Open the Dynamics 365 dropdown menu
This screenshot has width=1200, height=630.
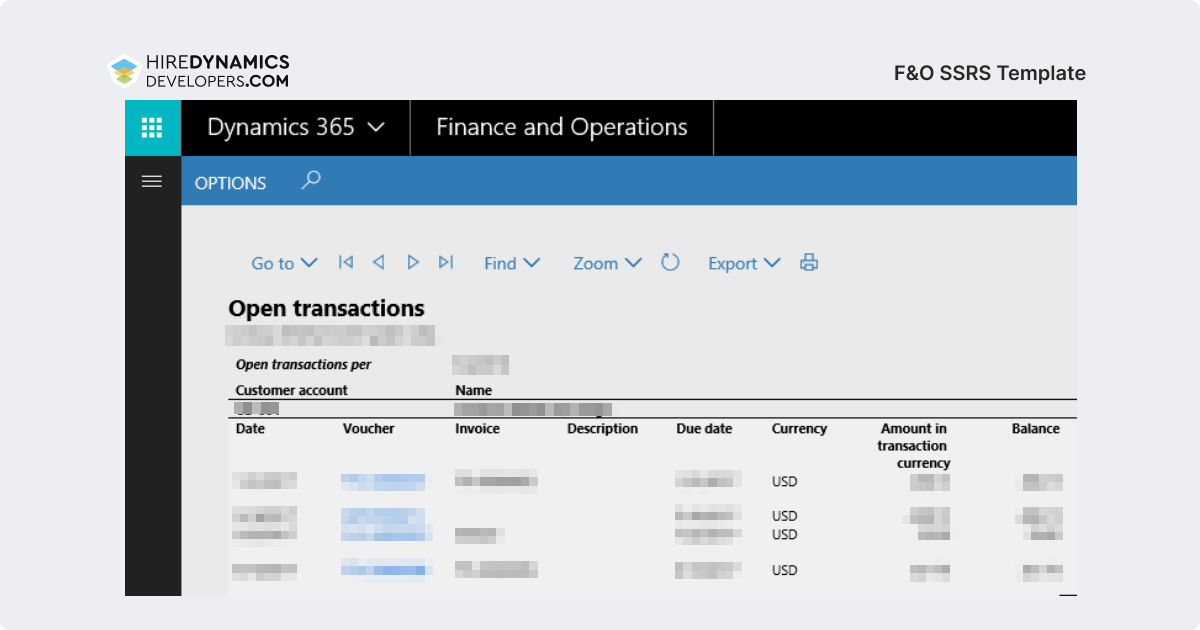pos(296,127)
